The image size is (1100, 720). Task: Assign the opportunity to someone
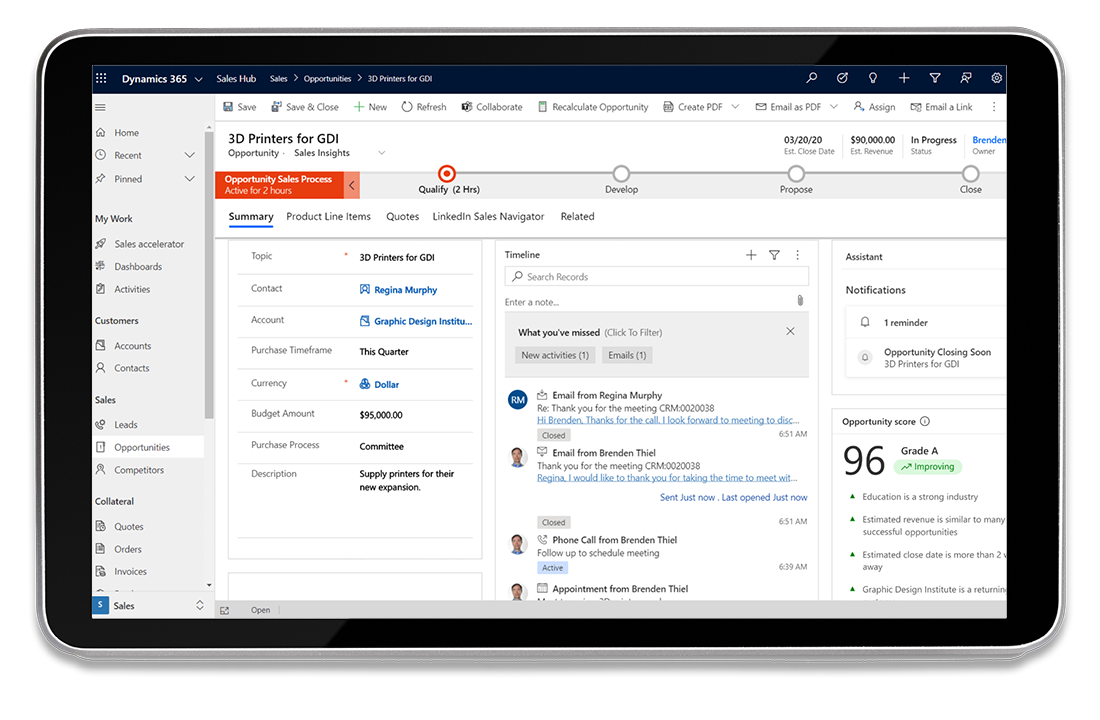tap(874, 107)
